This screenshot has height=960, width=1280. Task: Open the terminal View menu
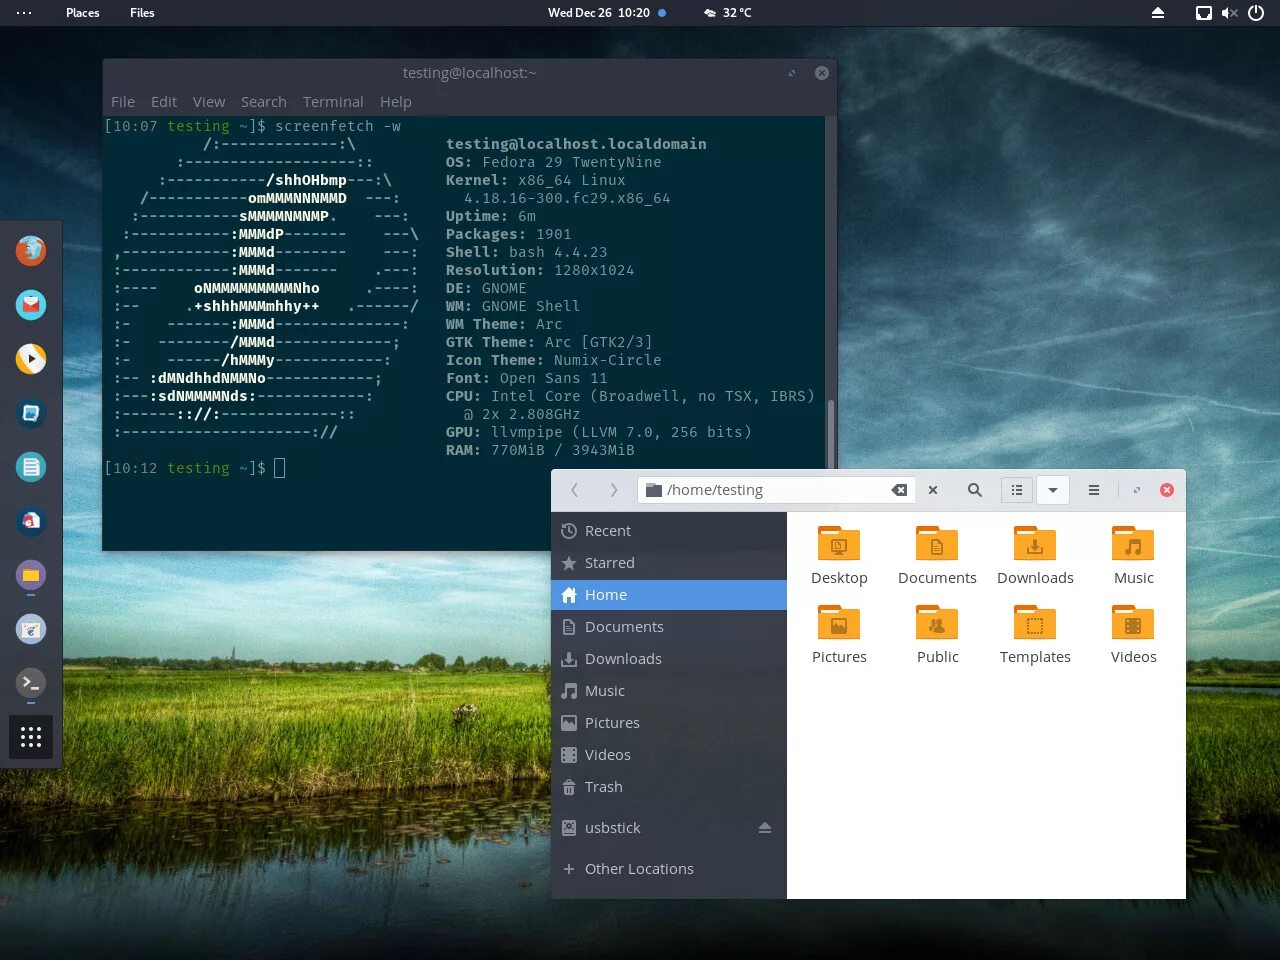pyautogui.click(x=209, y=102)
